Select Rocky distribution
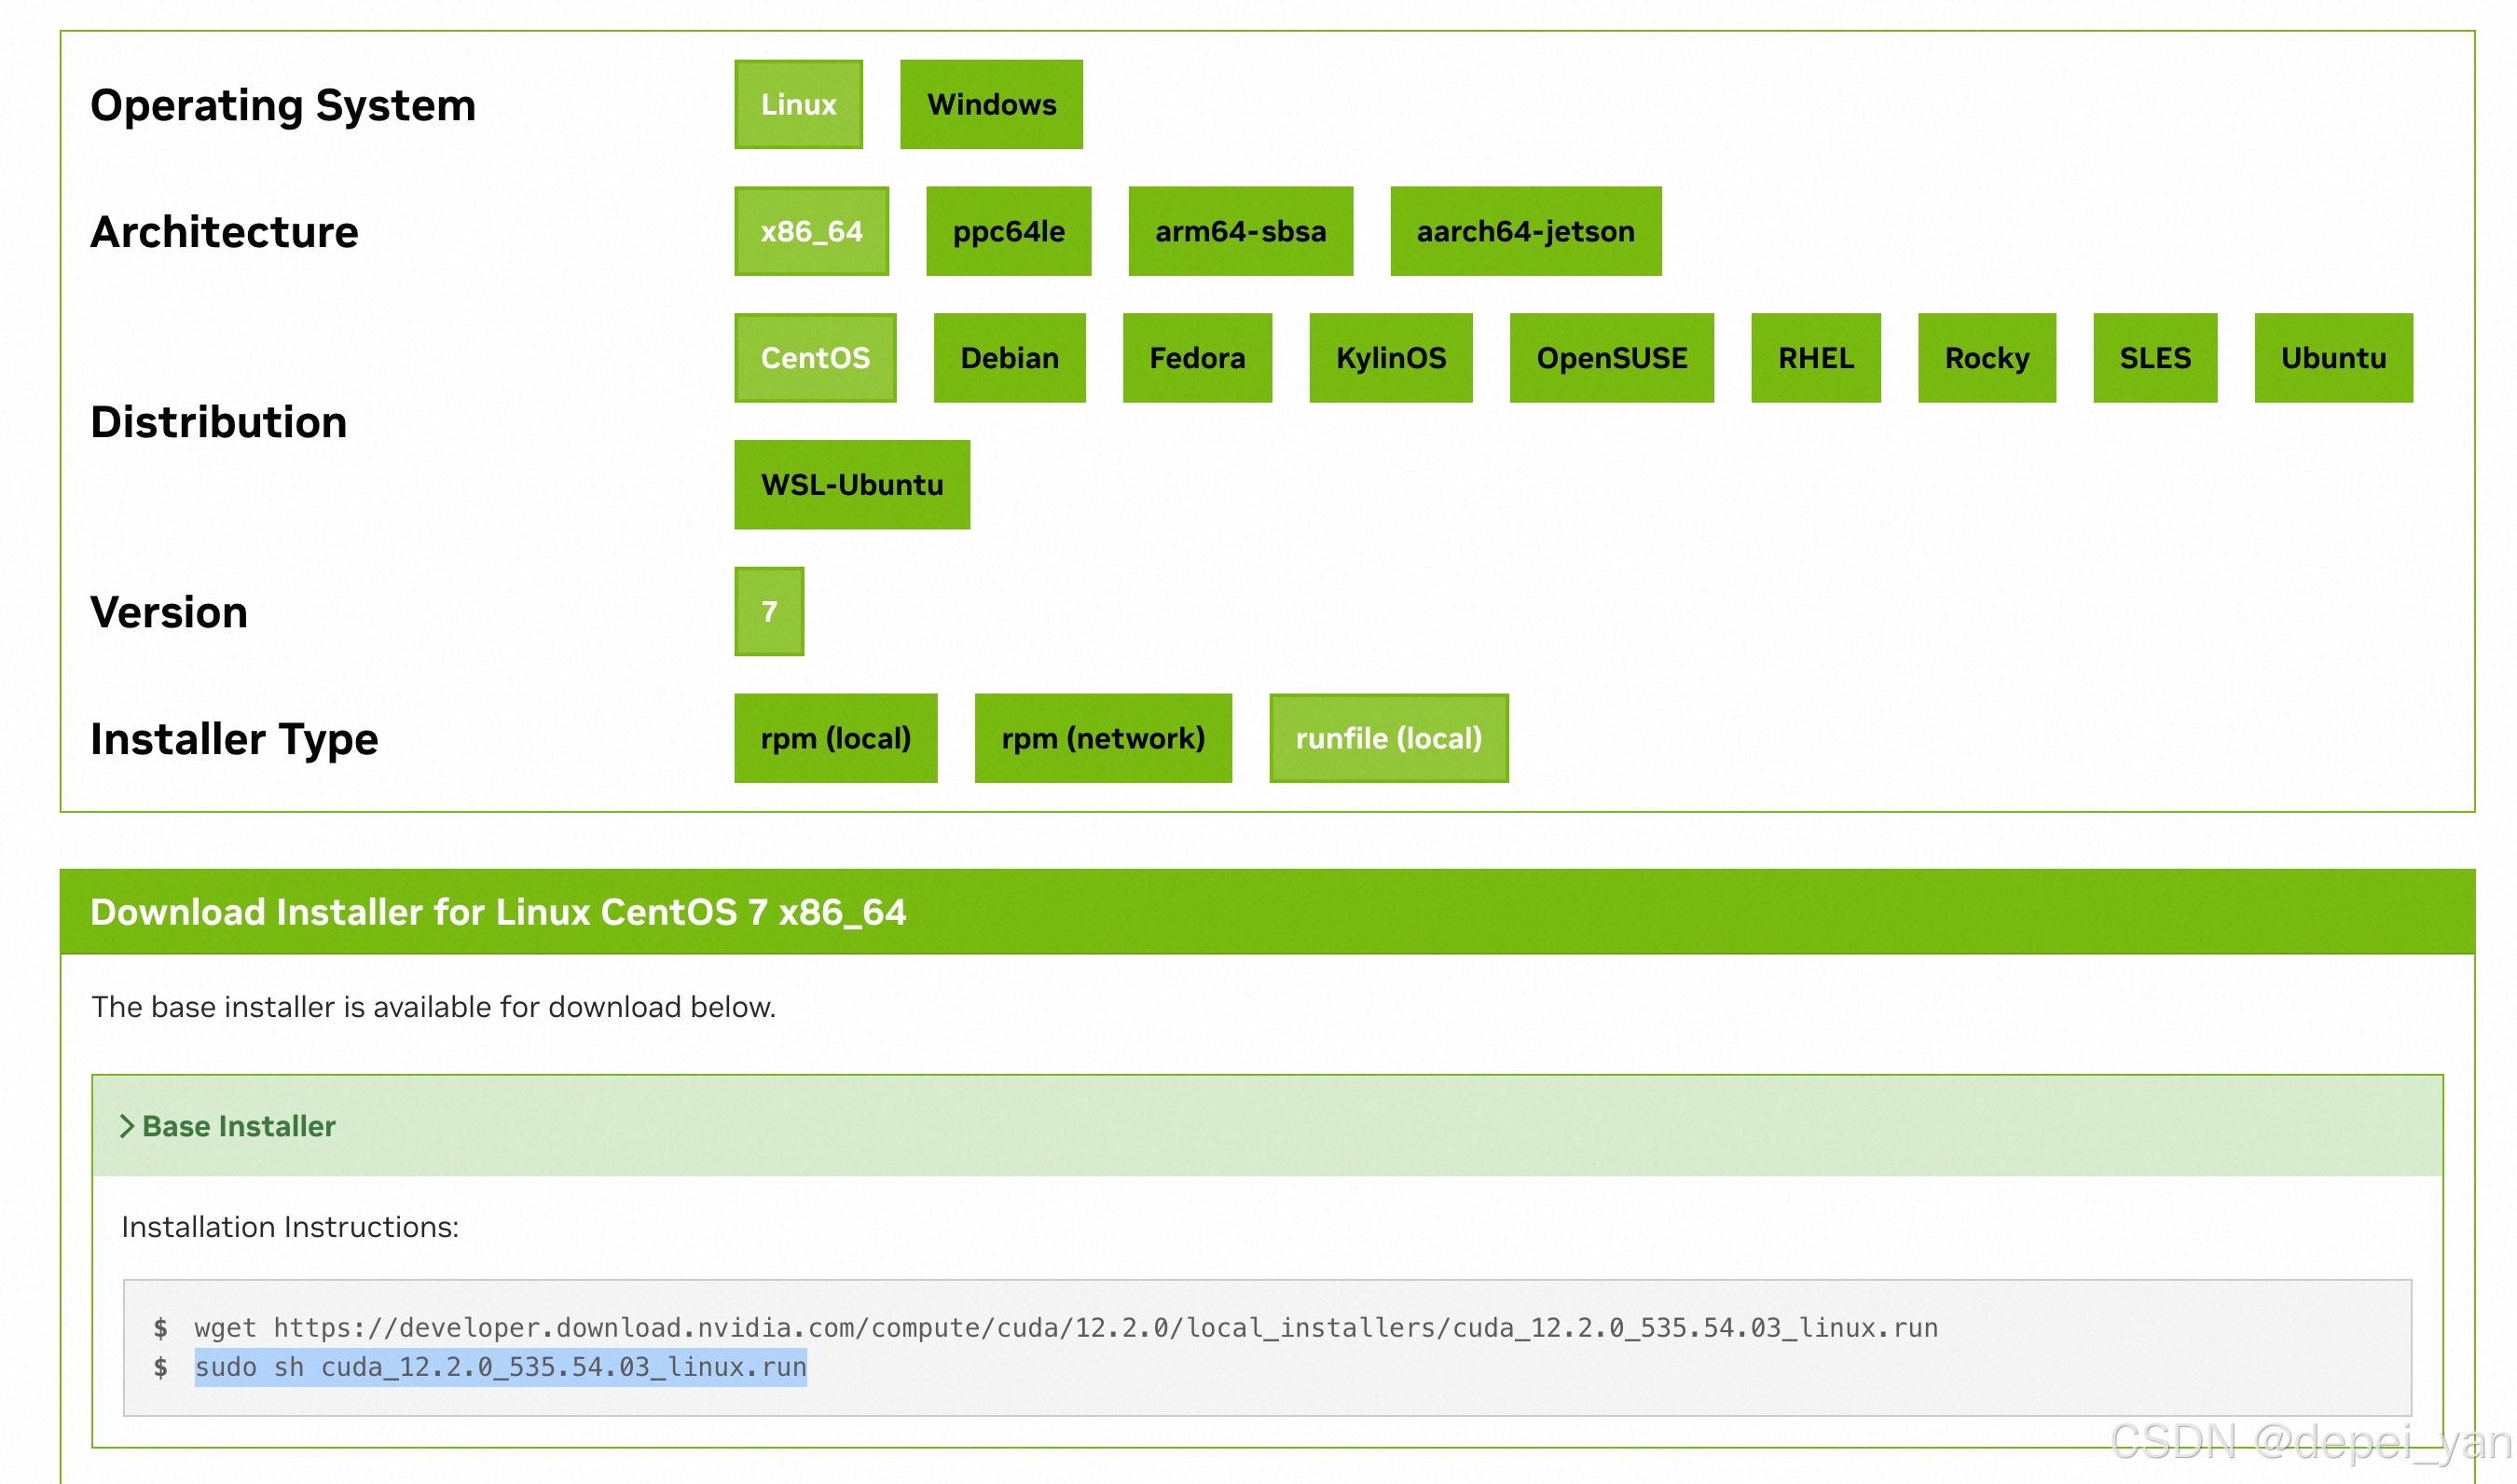The width and height of the screenshot is (2517, 1484). click(x=1986, y=358)
